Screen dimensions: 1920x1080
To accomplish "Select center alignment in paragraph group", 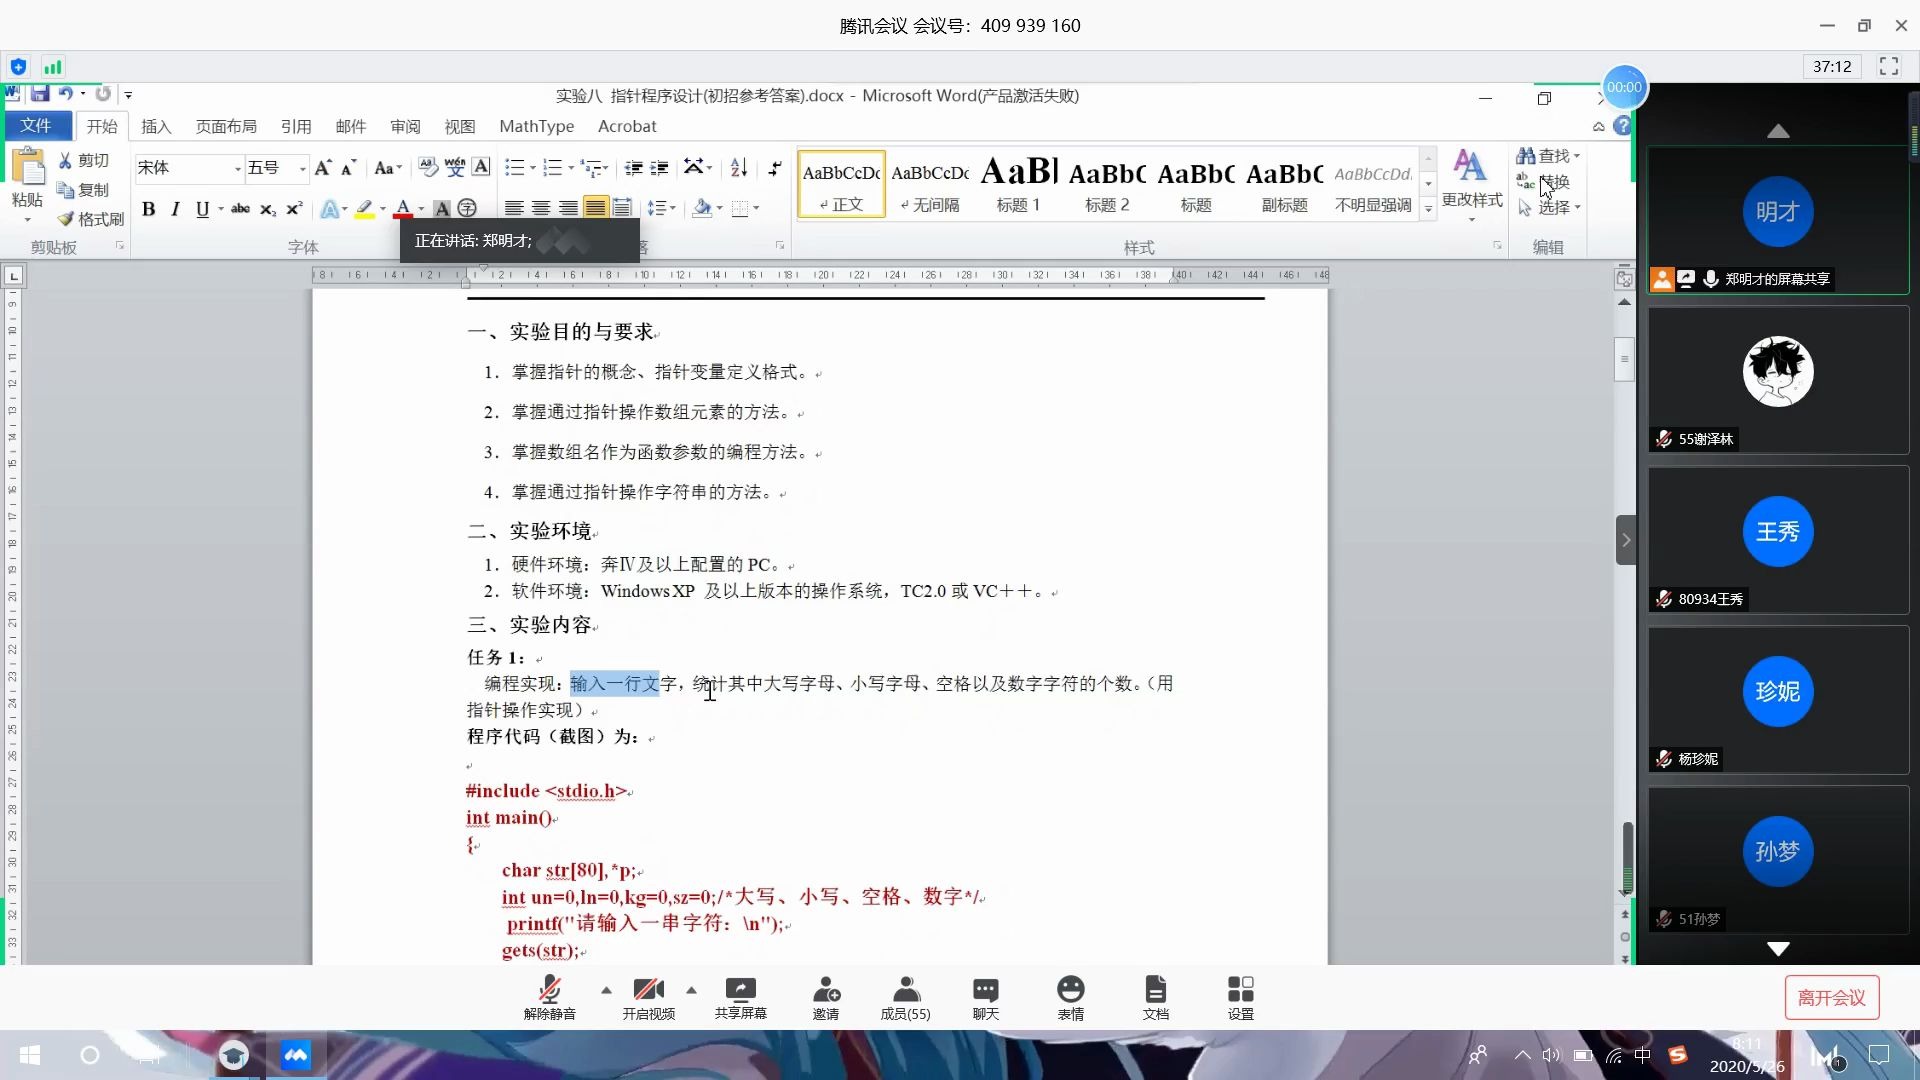I will 541,207.
